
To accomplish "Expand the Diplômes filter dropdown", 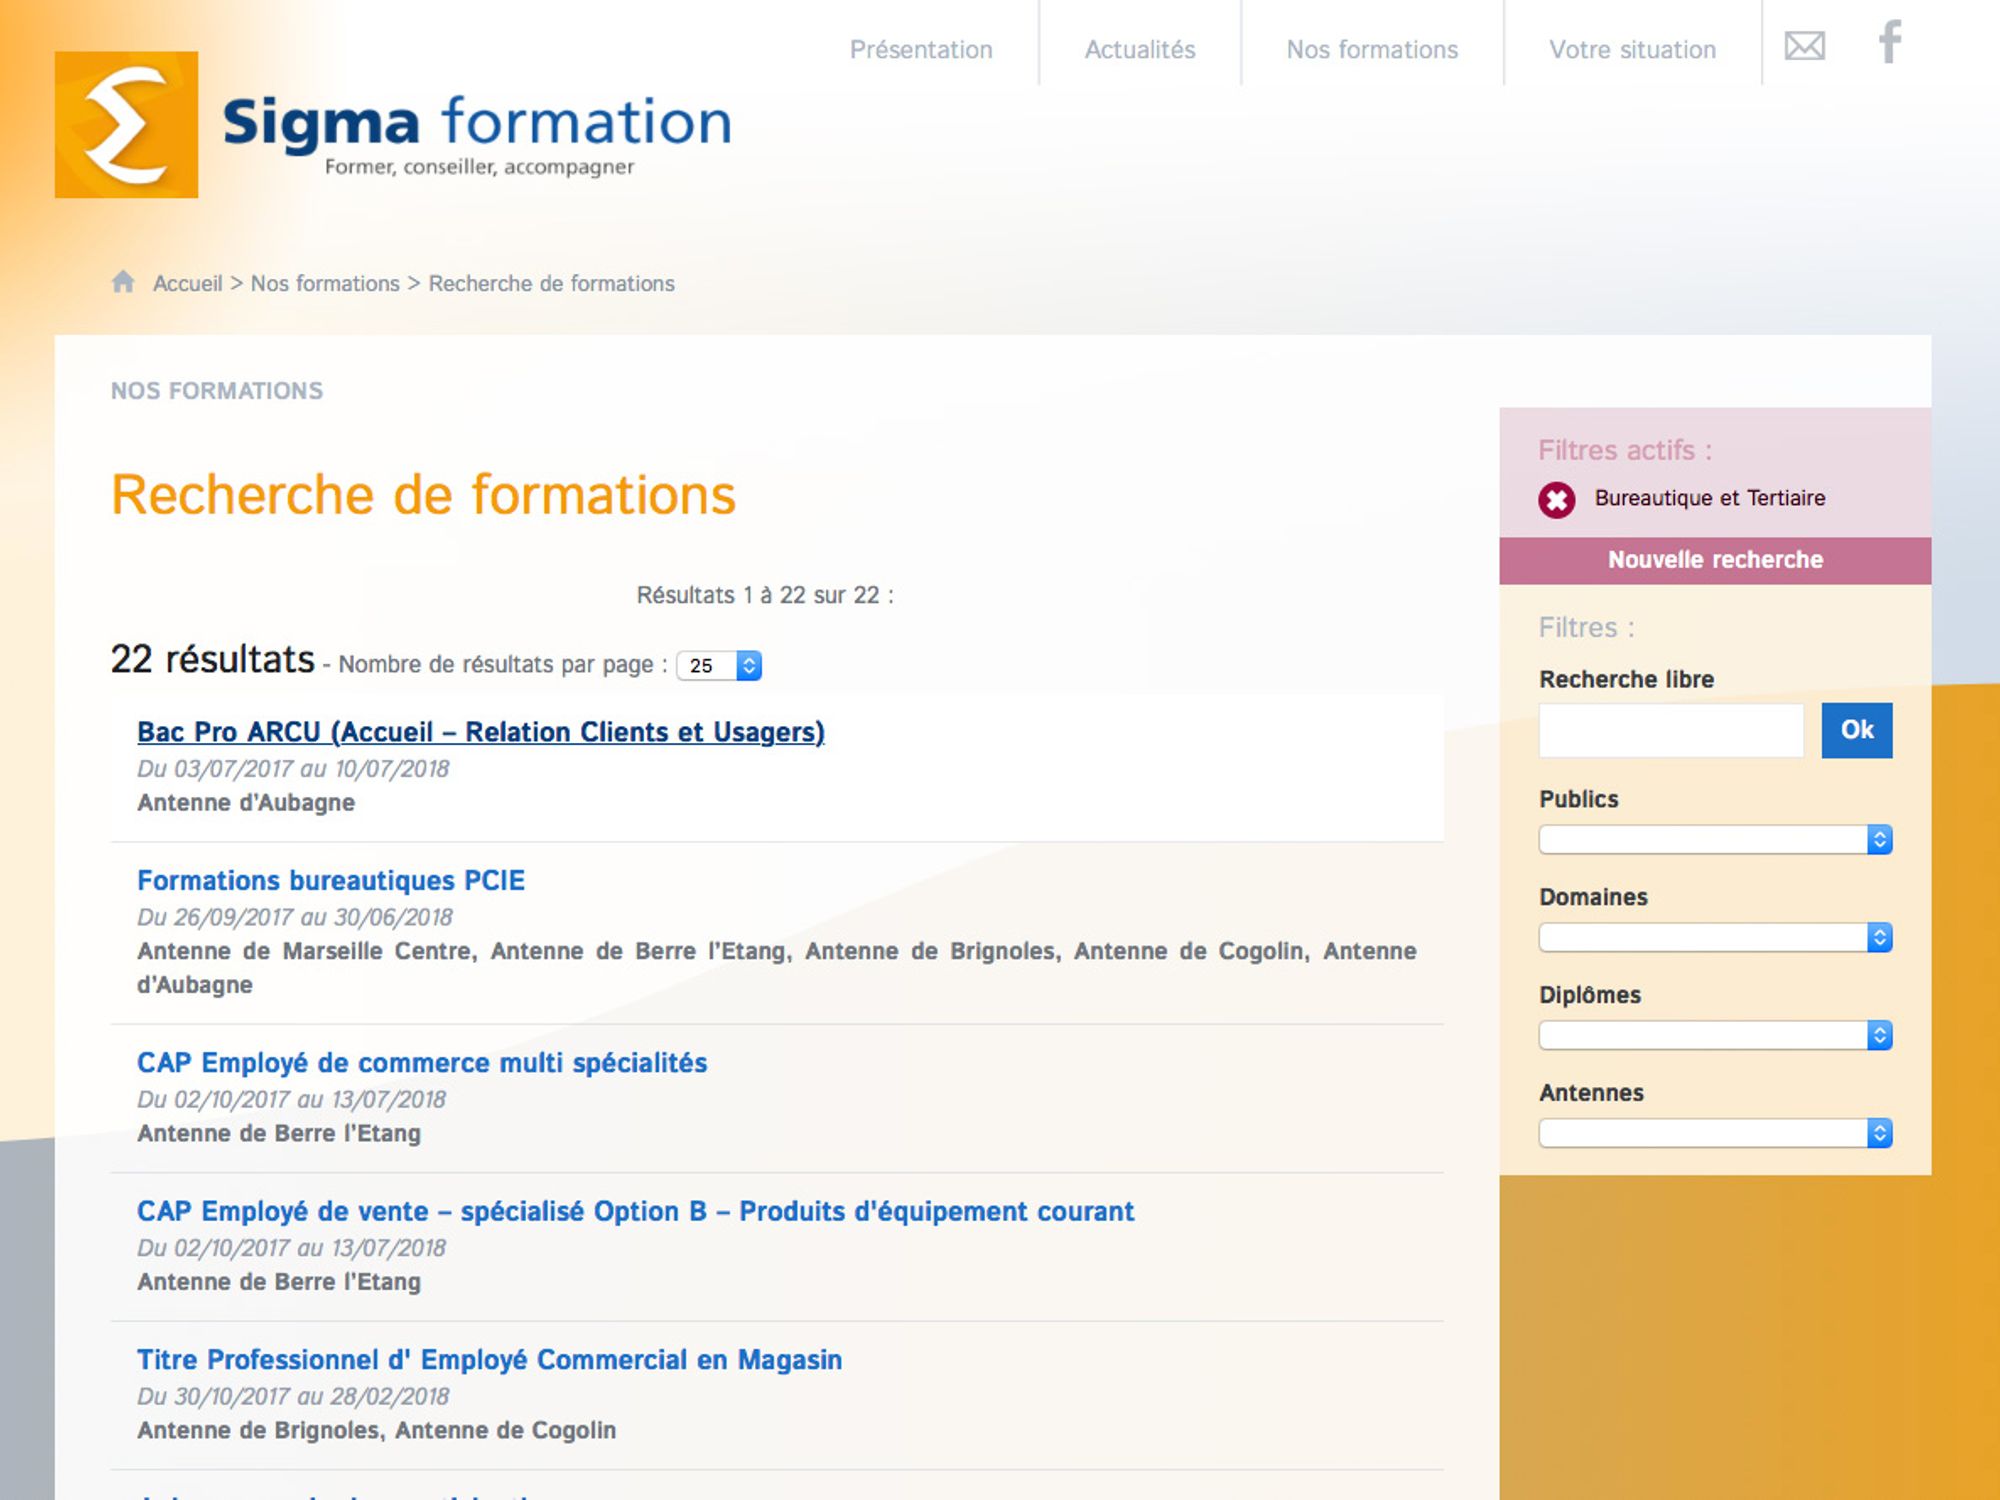I will tap(1714, 1036).
